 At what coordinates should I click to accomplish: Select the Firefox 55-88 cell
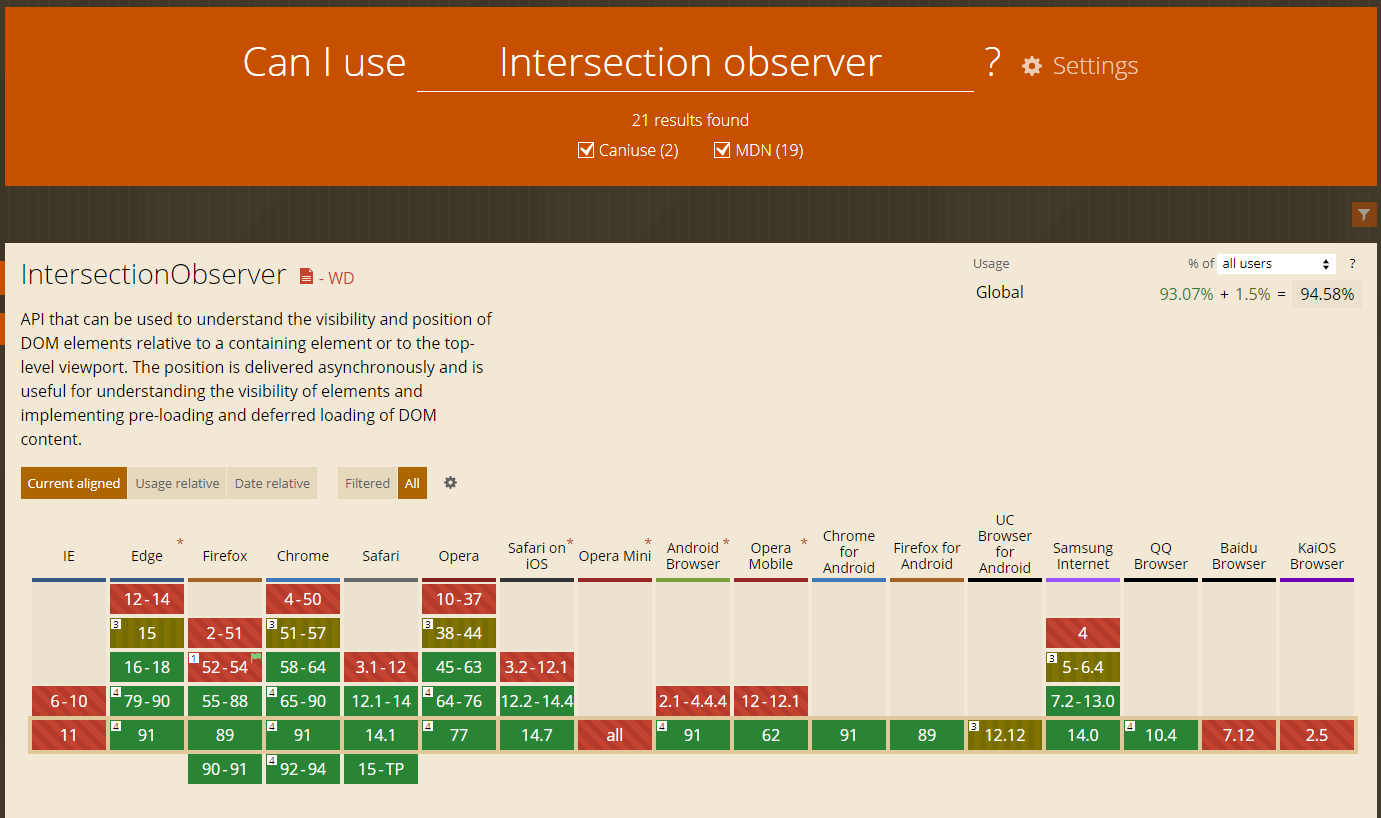click(225, 701)
